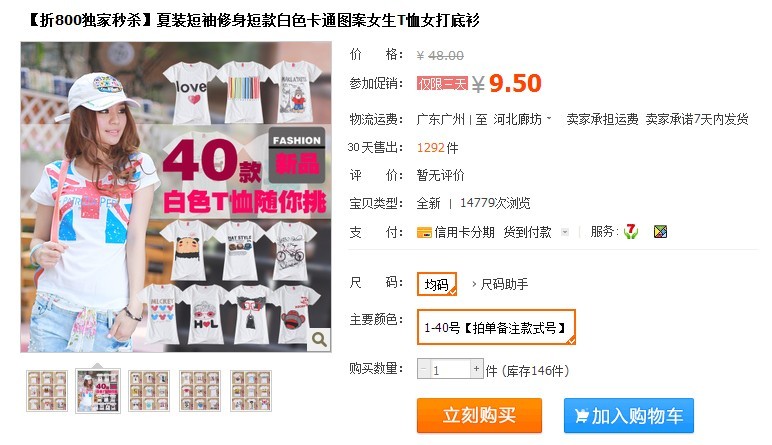Screen dimensions: 772x445
Task: Select the first product thumbnail
Action: pos(47,391)
